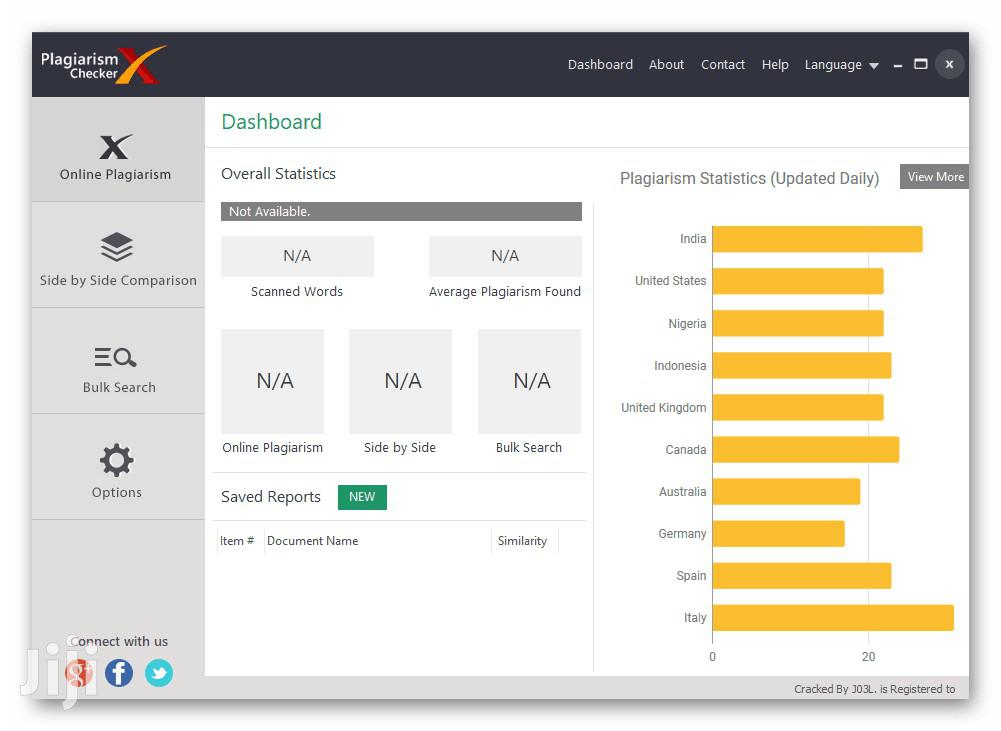Open the Bulk Search list-magnifier icon
1001x731 pixels.
coord(116,357)
